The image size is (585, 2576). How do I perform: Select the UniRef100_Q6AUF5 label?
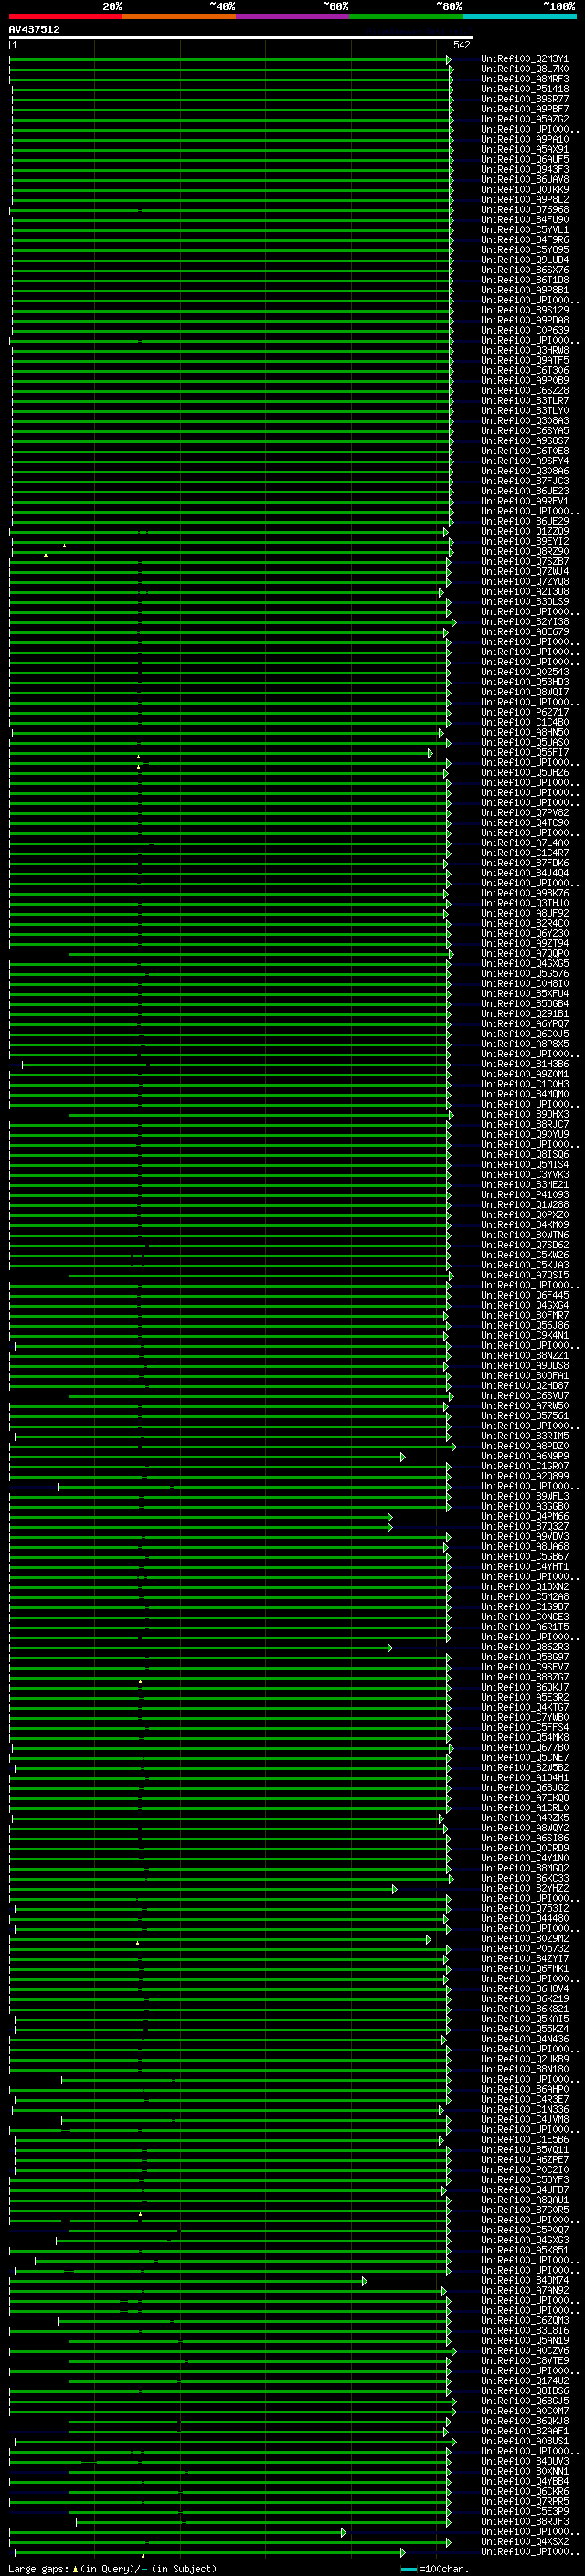tap(525, 160)
